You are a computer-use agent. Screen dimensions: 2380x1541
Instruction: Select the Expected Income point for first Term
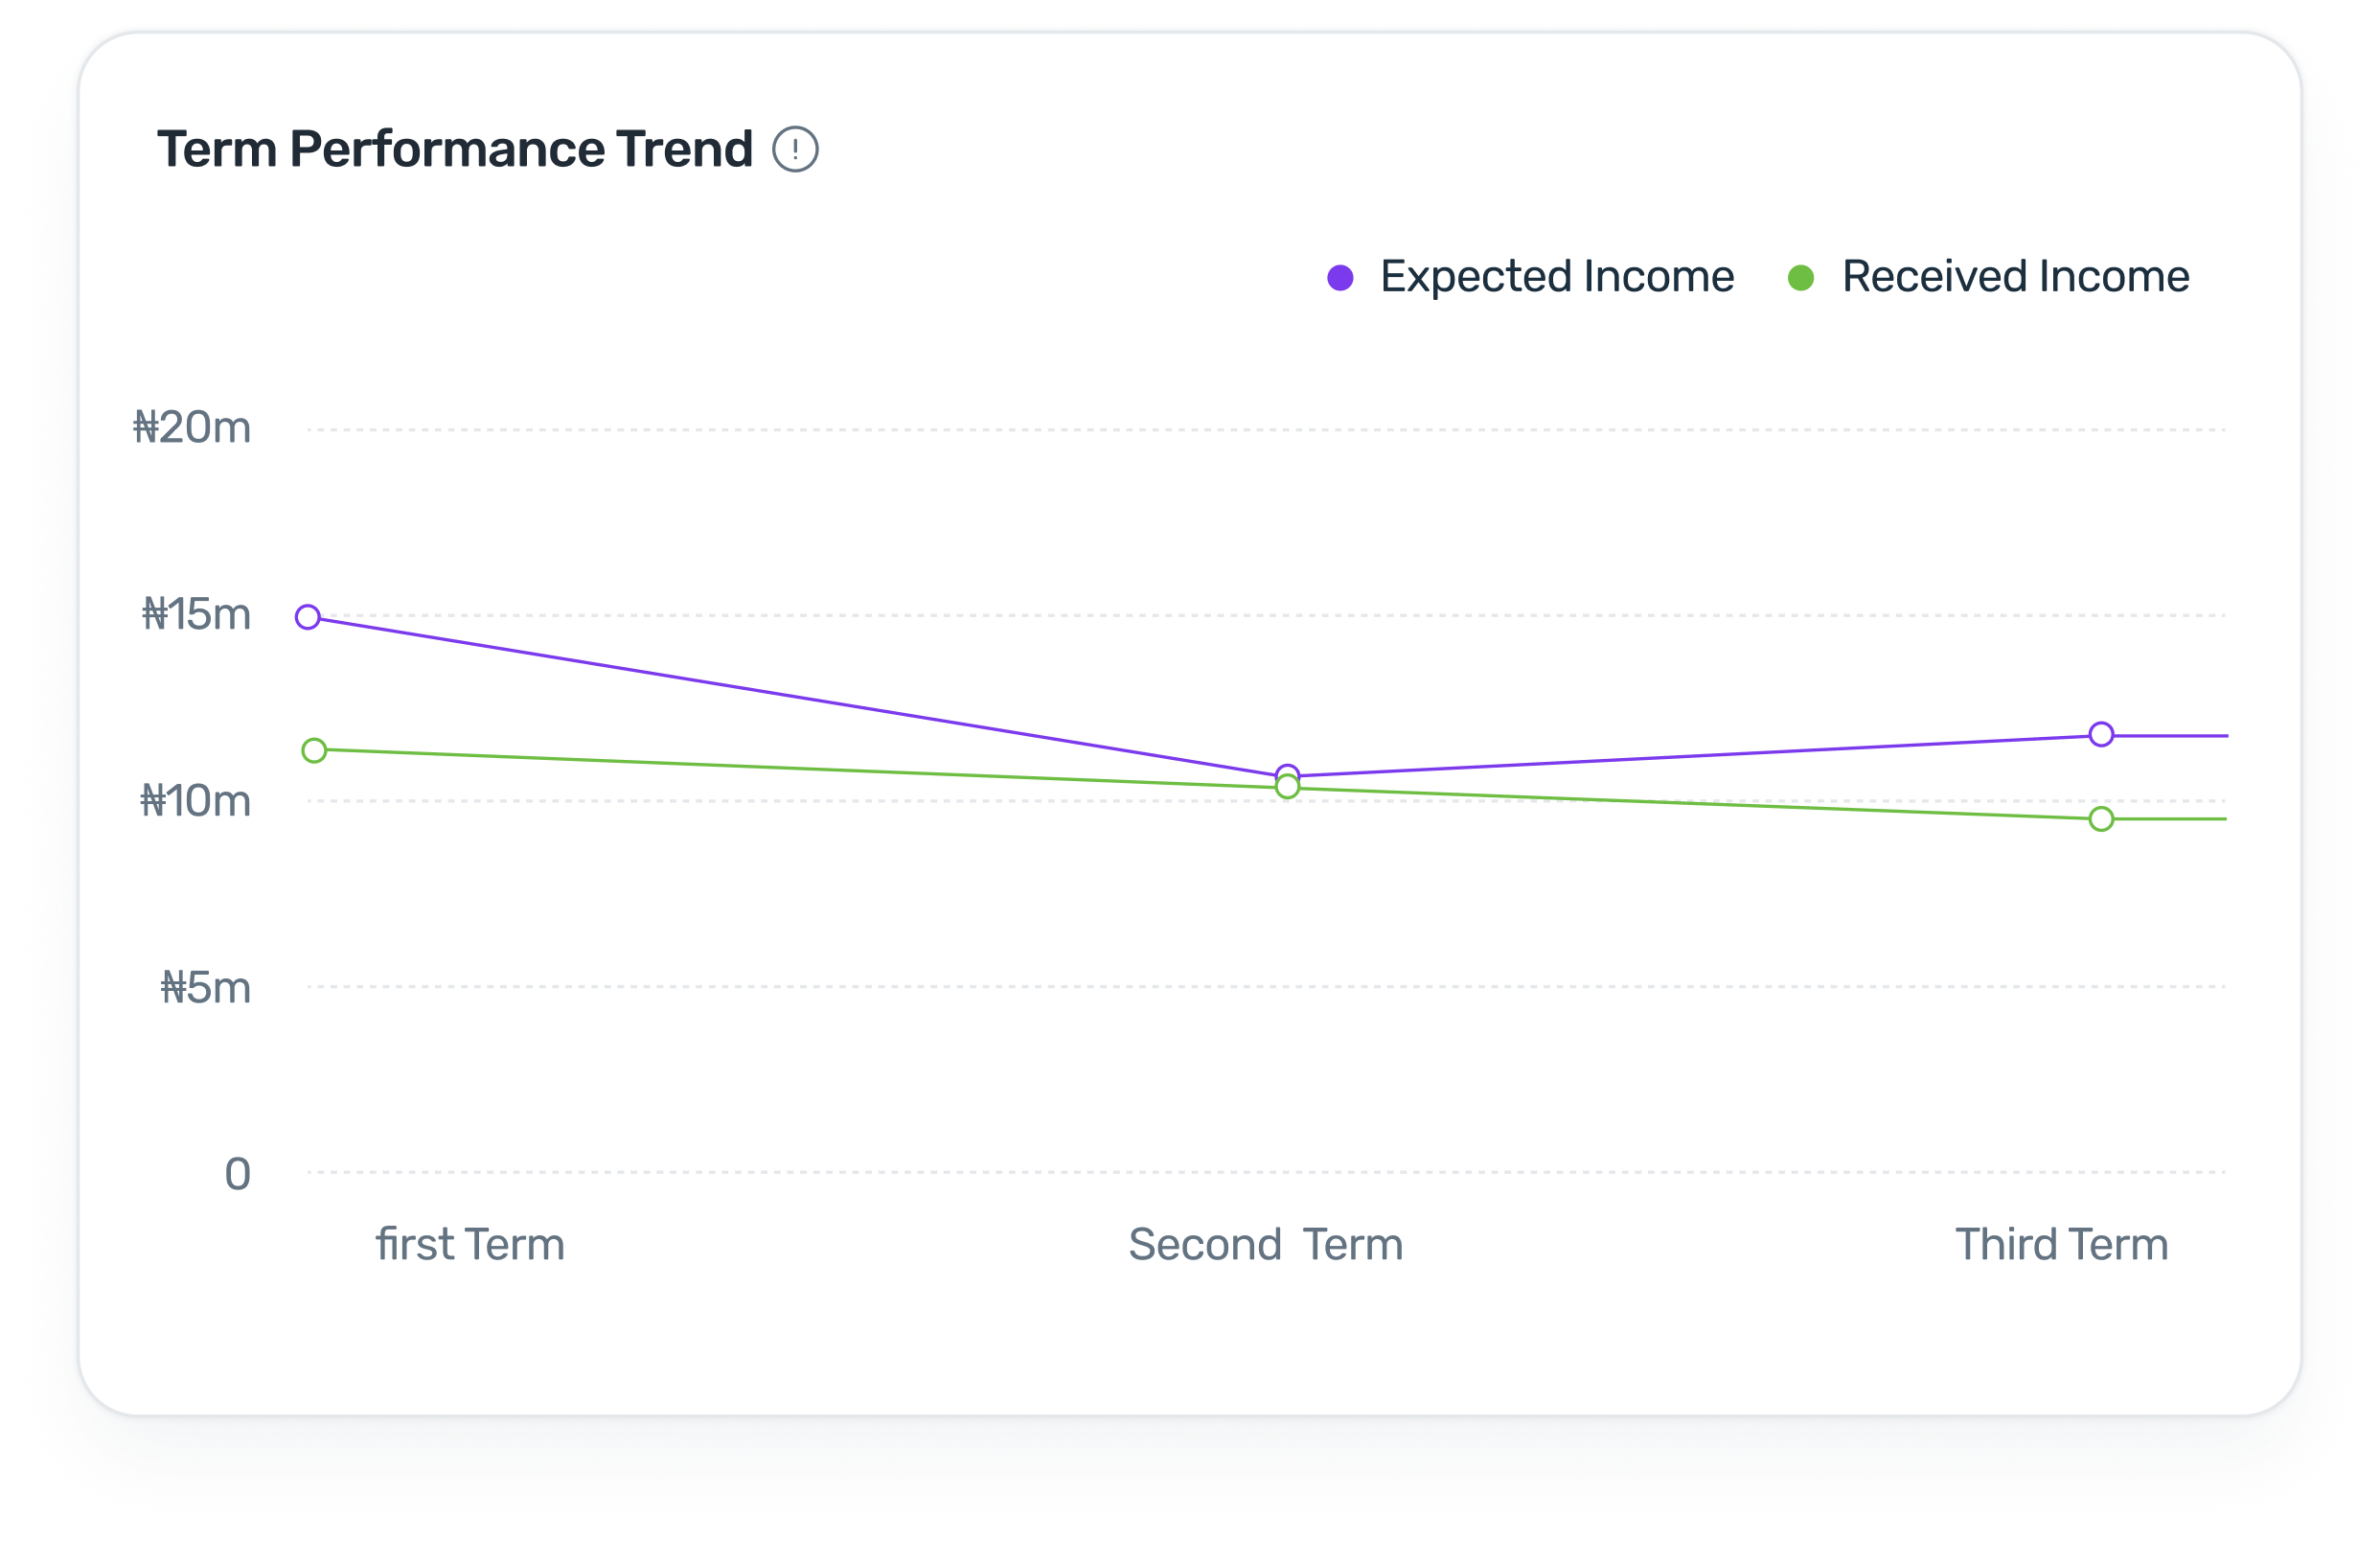(x=308, y=617)
